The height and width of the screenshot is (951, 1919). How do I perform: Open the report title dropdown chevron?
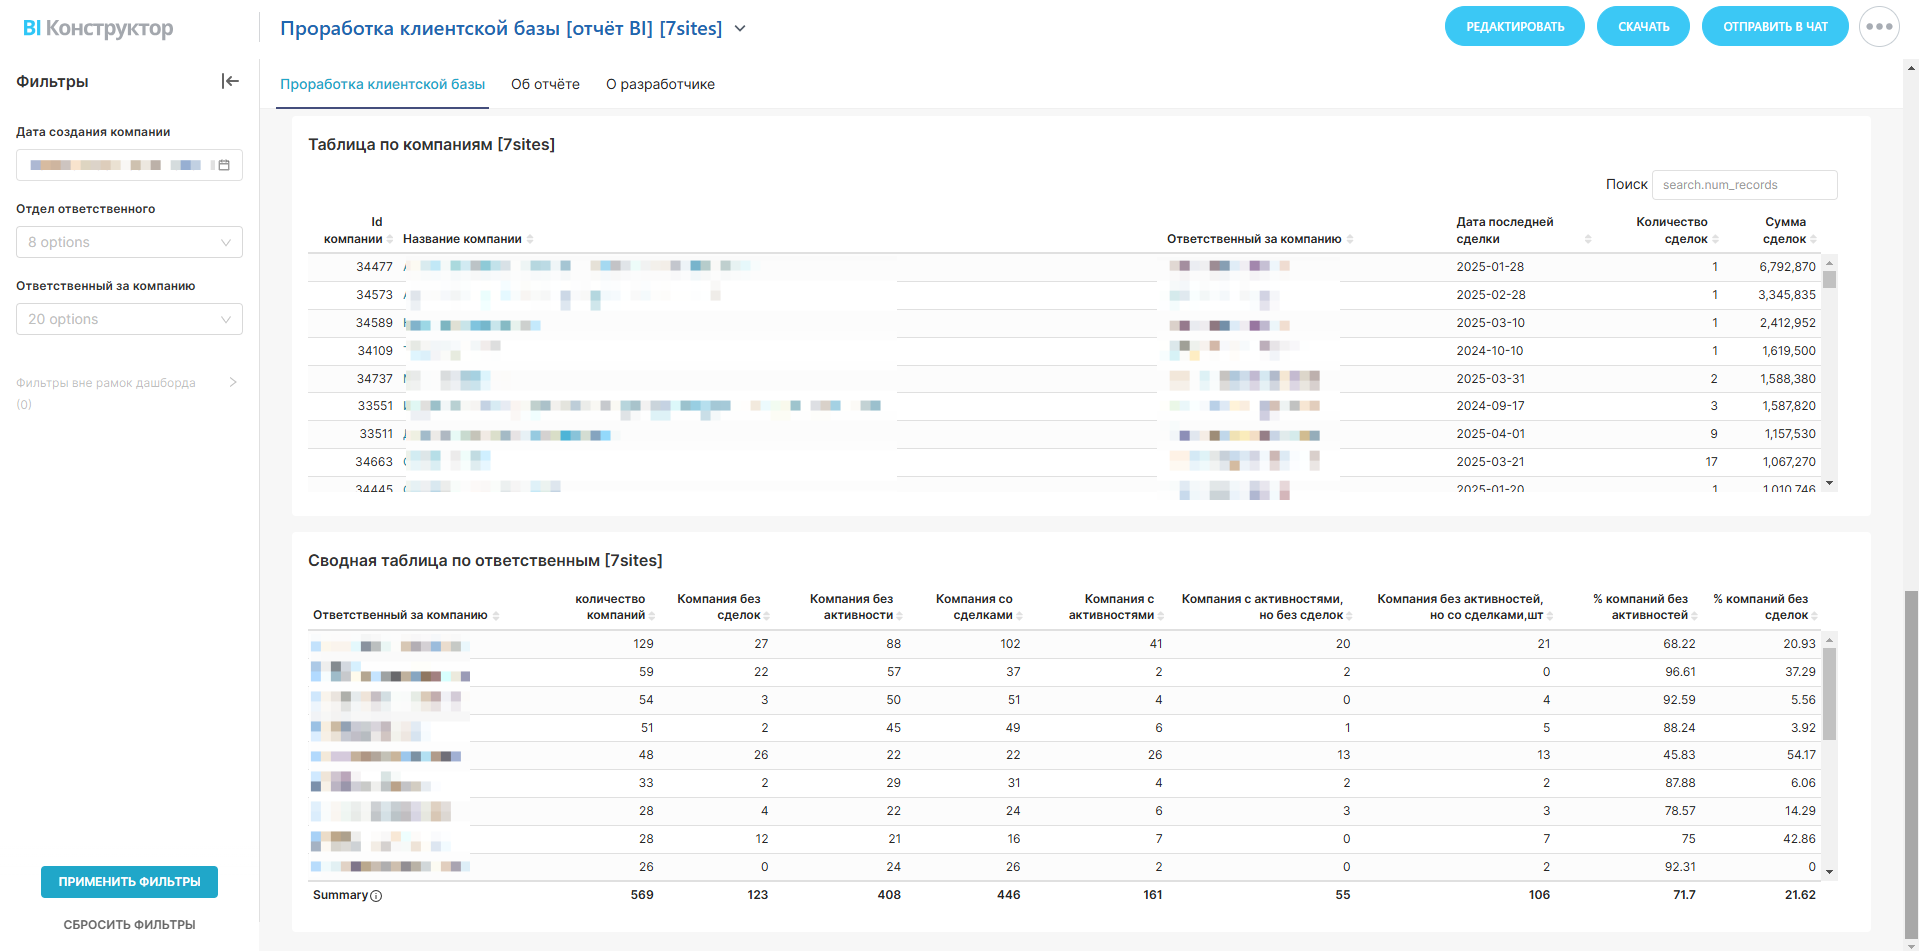coord(740,29)
